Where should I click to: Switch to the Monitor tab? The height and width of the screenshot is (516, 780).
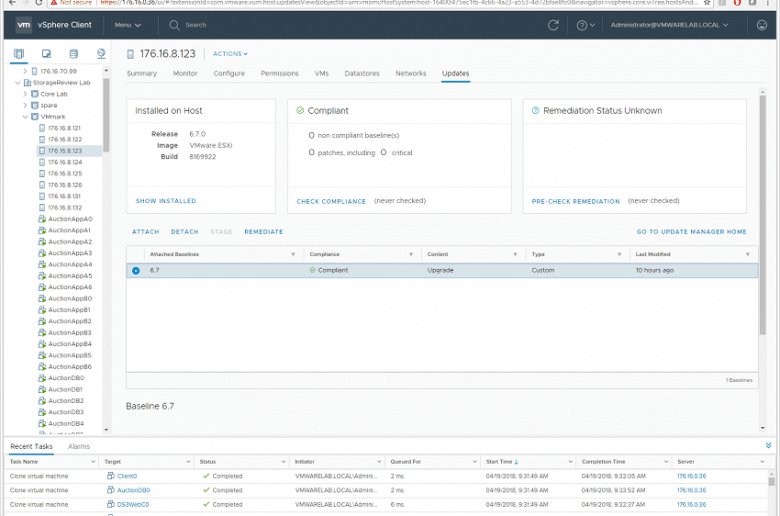(185, 73)
